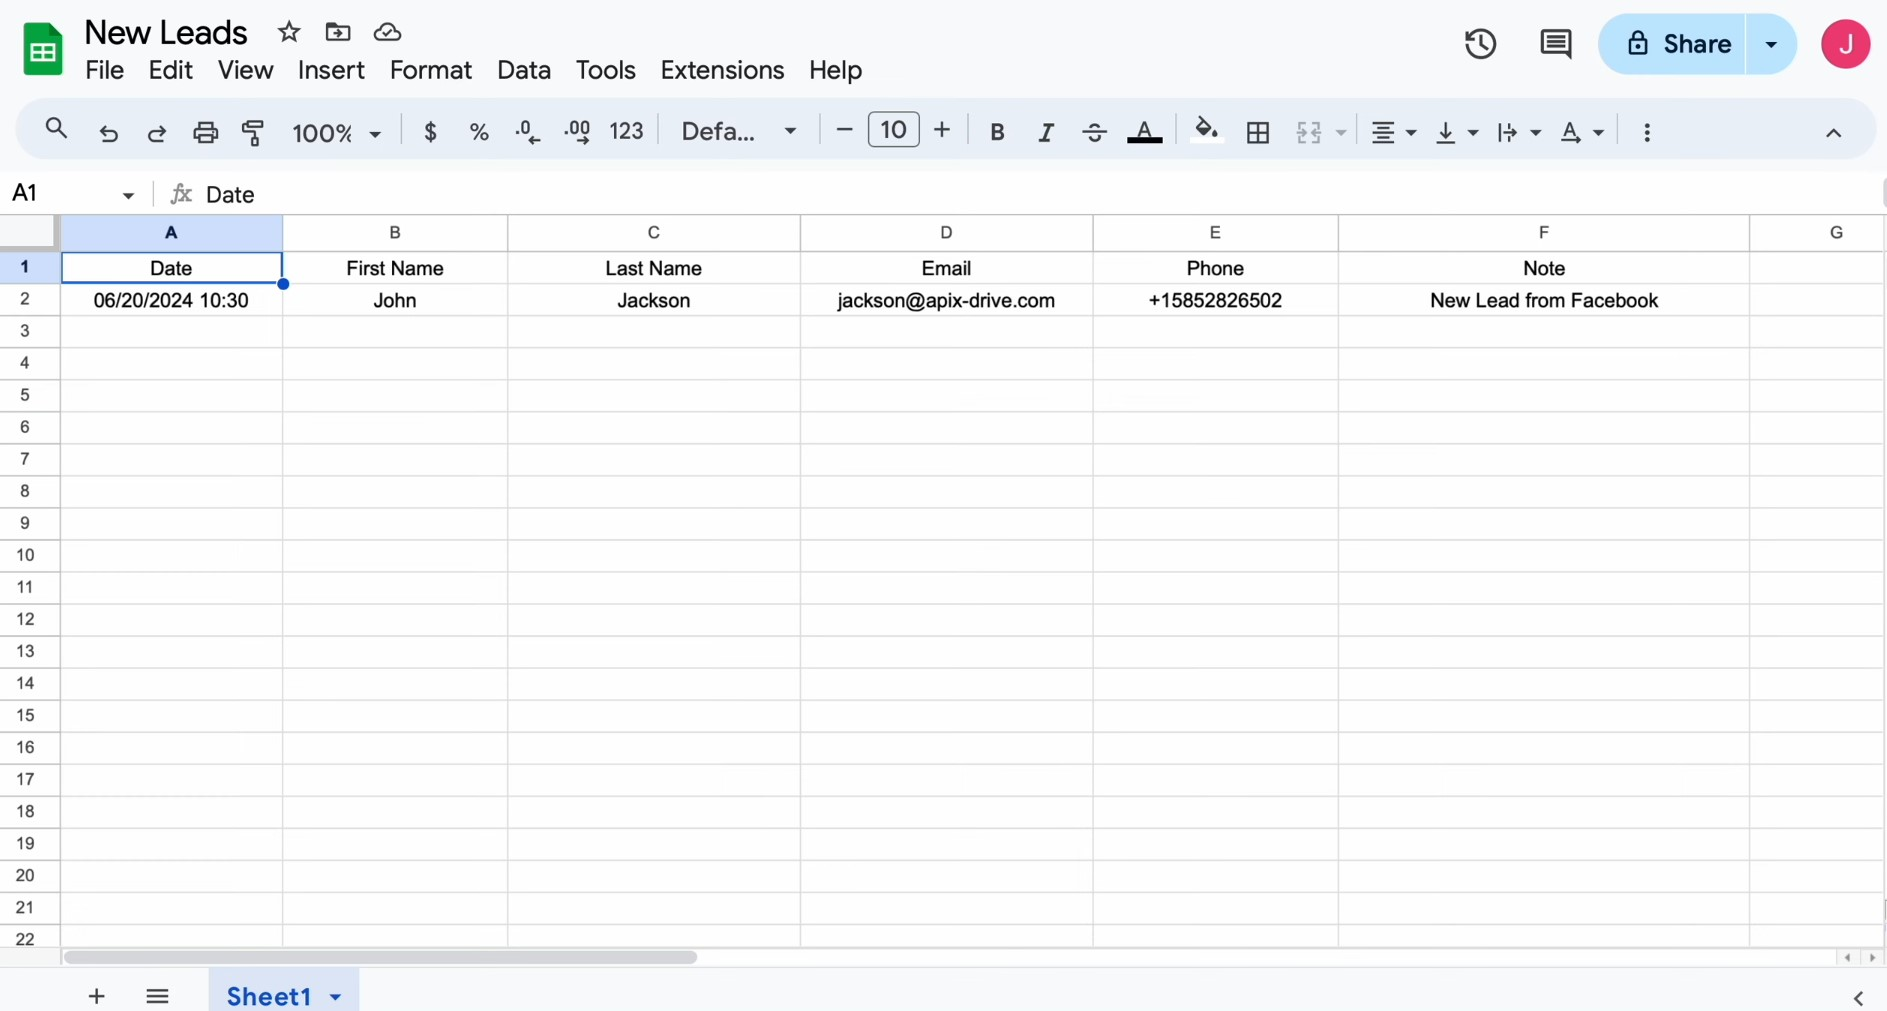
Task: Open the fill color picker
Action: coord(1206,131)
